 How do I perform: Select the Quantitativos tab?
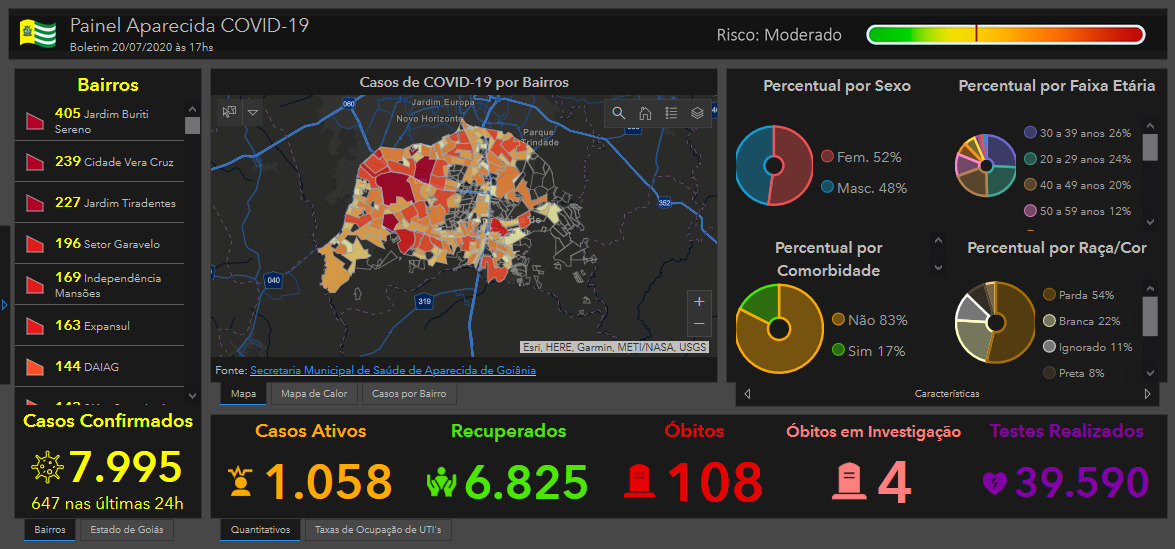[x=260, y=530]
